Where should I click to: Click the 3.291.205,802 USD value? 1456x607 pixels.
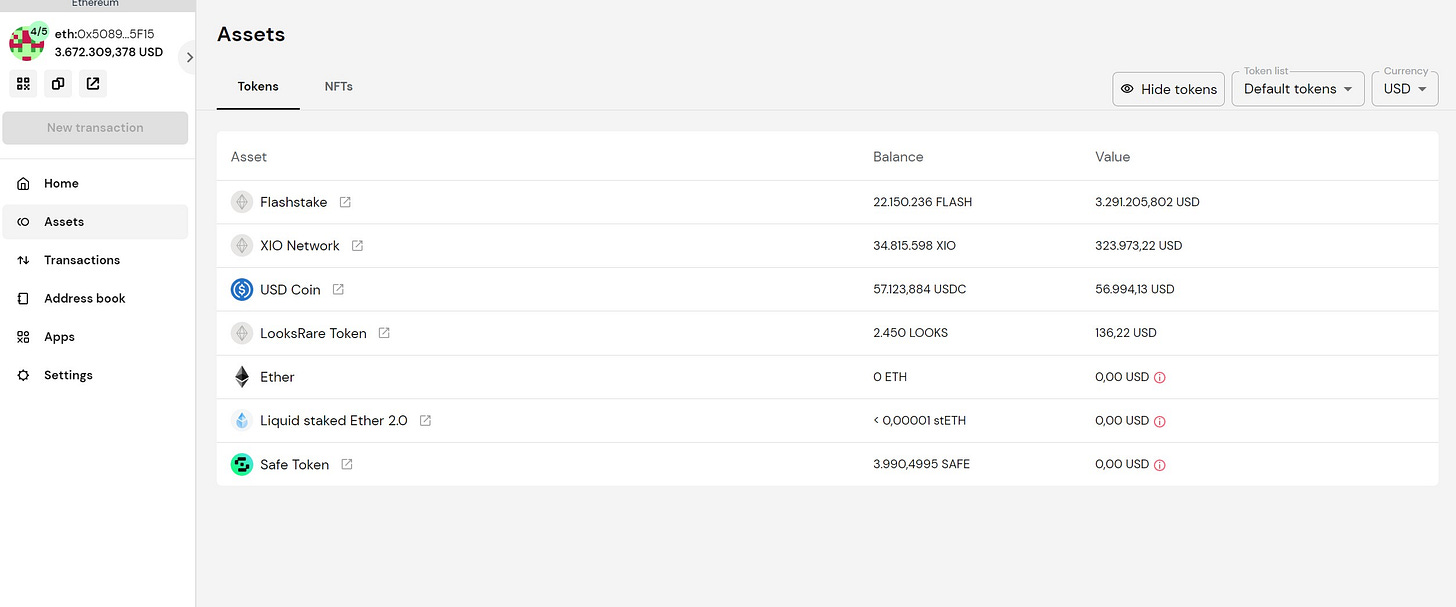[x=1147, y=202]
